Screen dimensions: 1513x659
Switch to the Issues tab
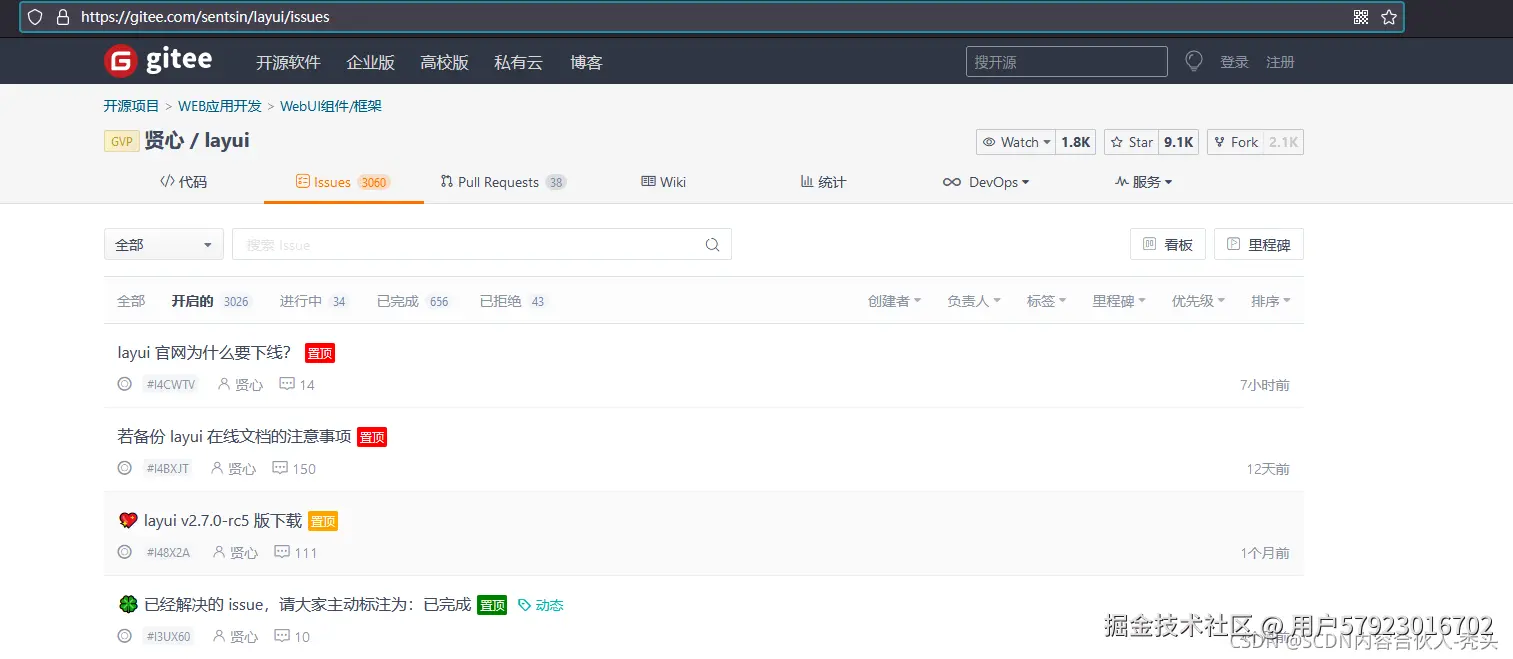coord(343,182)
